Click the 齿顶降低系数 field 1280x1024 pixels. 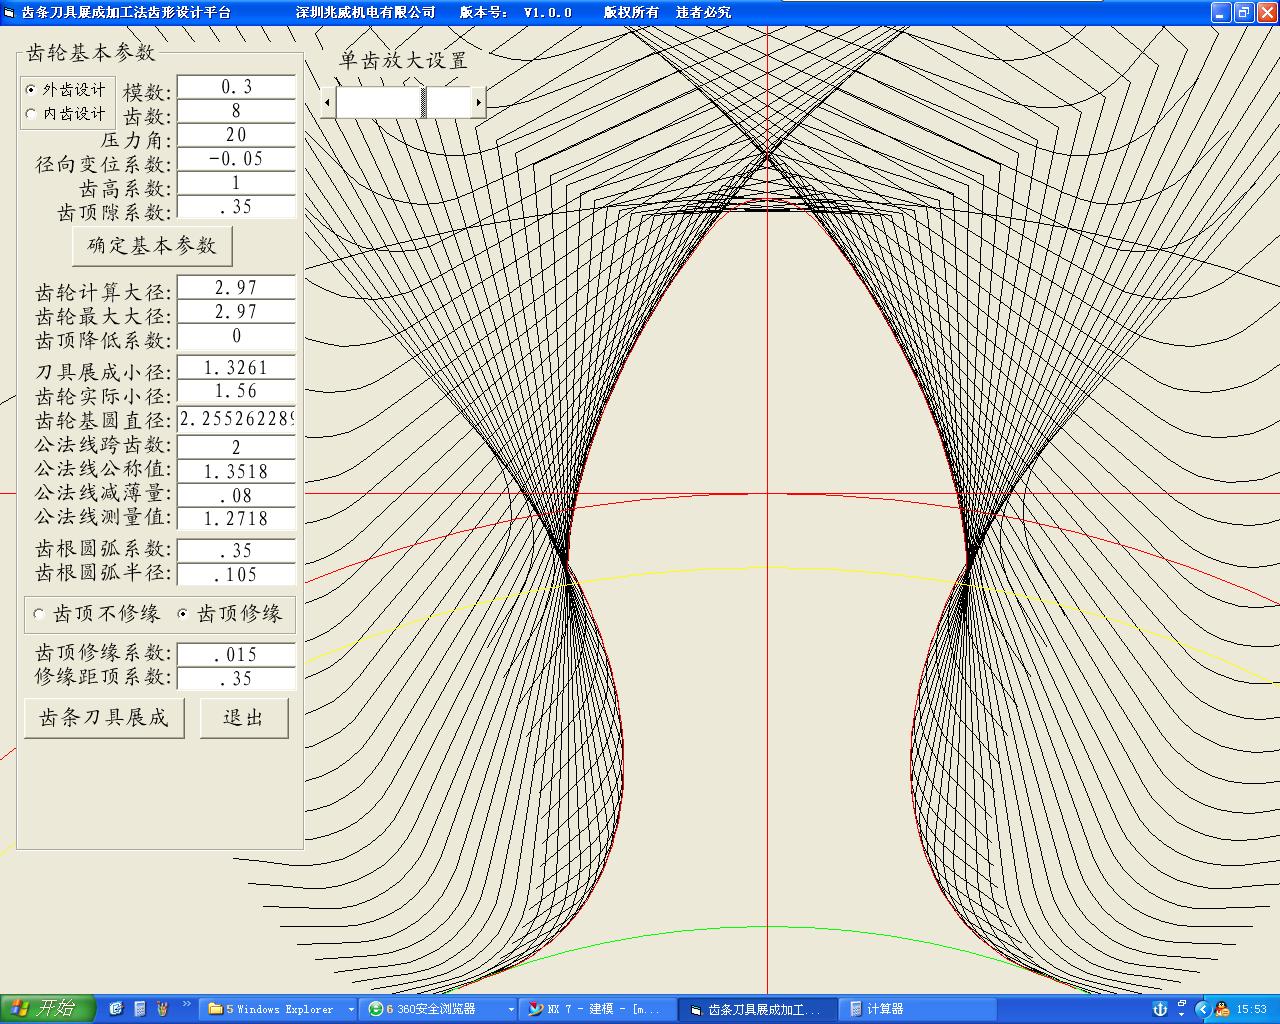[236, 336]
